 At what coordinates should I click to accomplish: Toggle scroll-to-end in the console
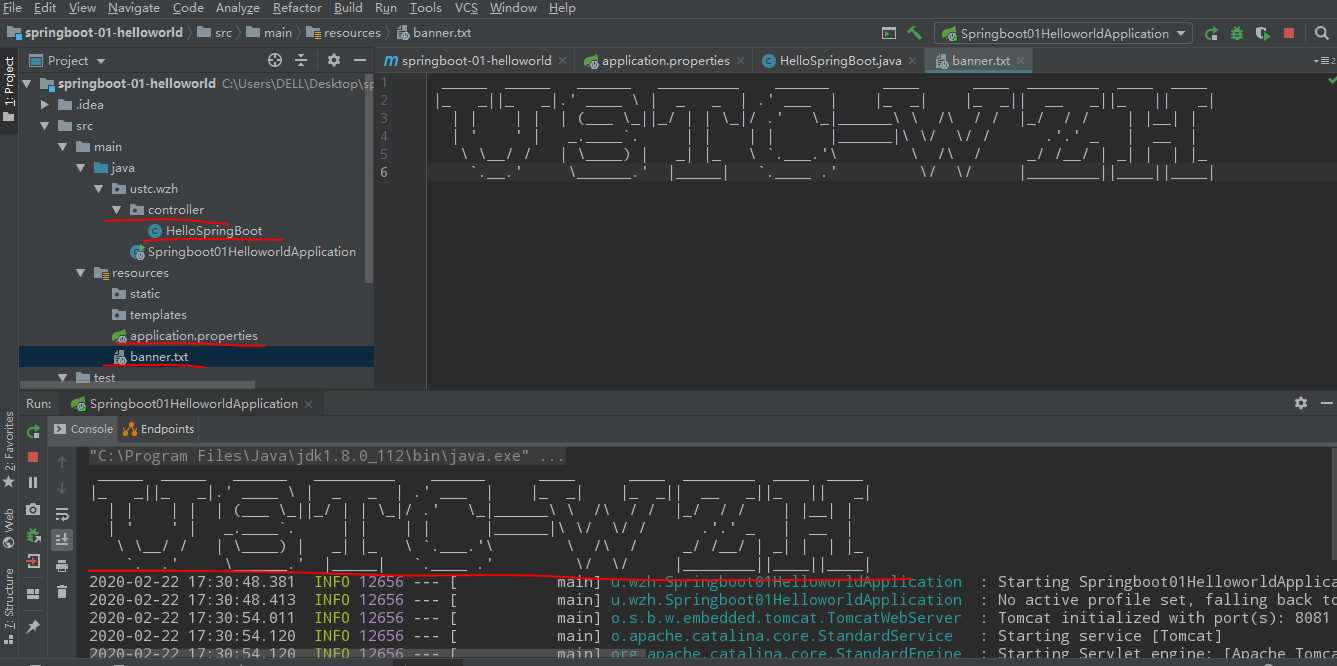click(62, 540)
